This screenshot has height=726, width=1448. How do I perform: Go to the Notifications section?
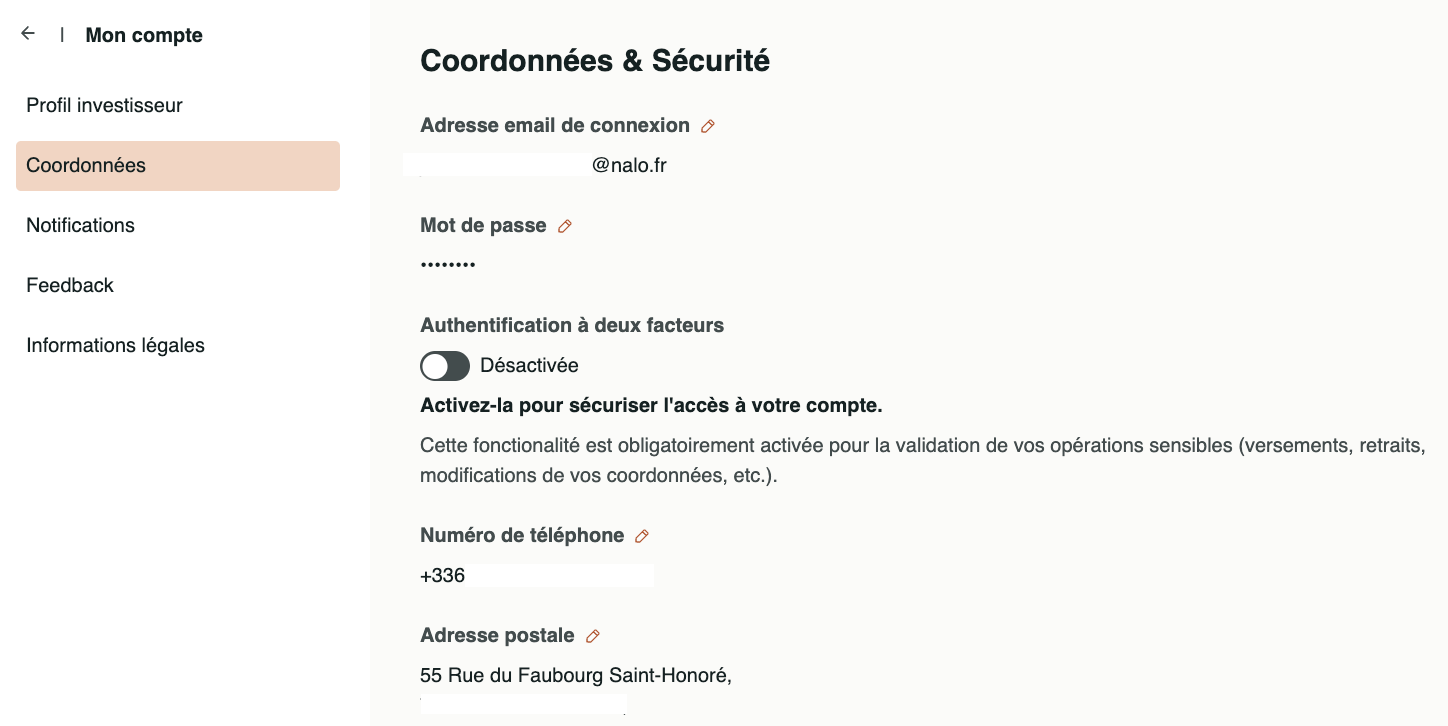[x=80, y=225]
